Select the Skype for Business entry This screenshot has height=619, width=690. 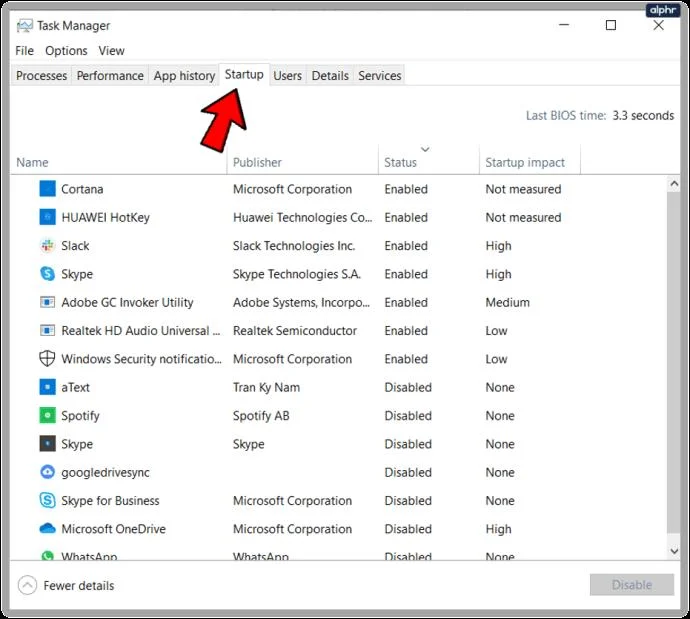[110, 501]
